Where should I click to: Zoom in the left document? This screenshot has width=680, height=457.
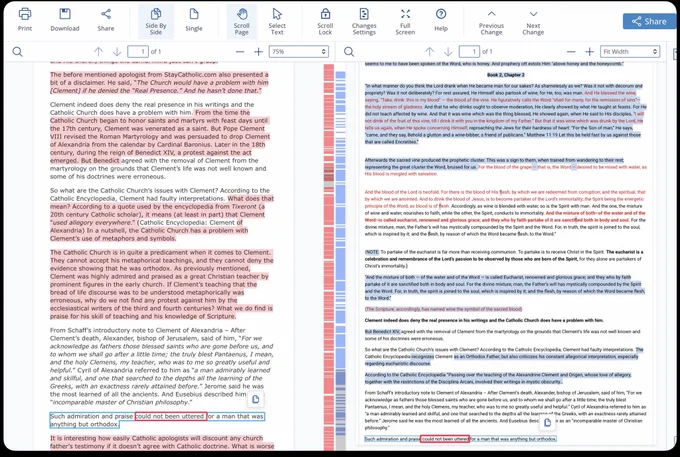click(x=258, y=52)
